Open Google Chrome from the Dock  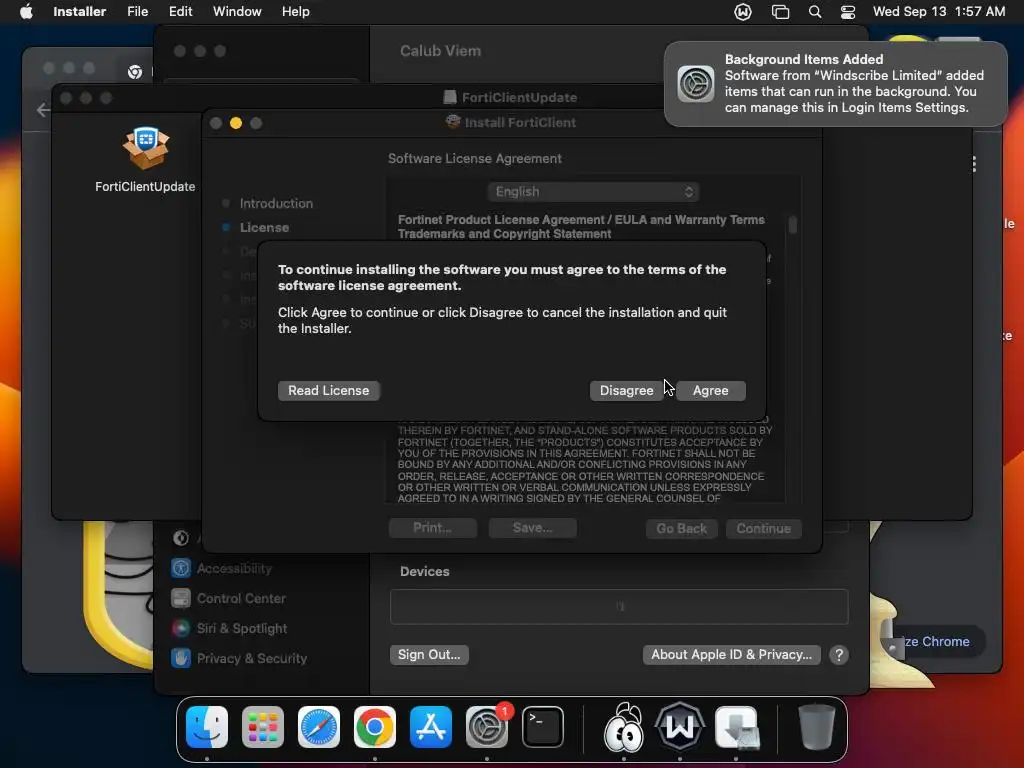[375, 727]
